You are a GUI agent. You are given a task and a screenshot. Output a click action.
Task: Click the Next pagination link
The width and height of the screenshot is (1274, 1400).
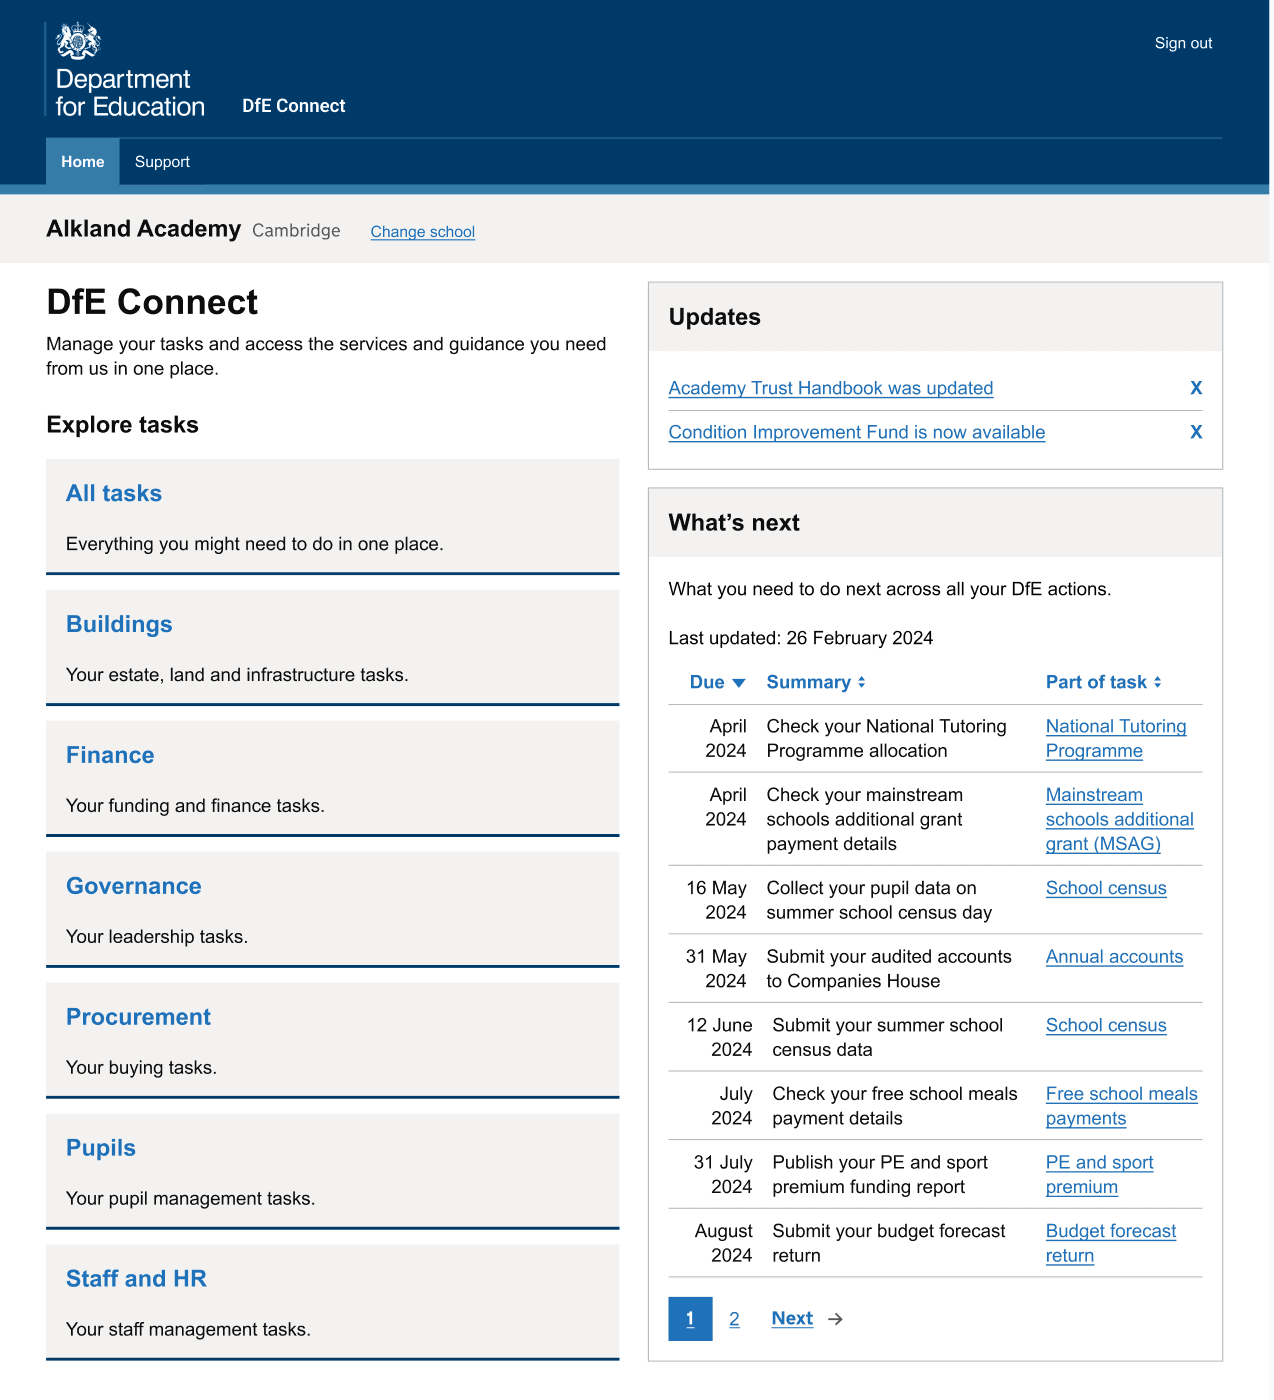pyautogui.click(x=792, y=1319)
